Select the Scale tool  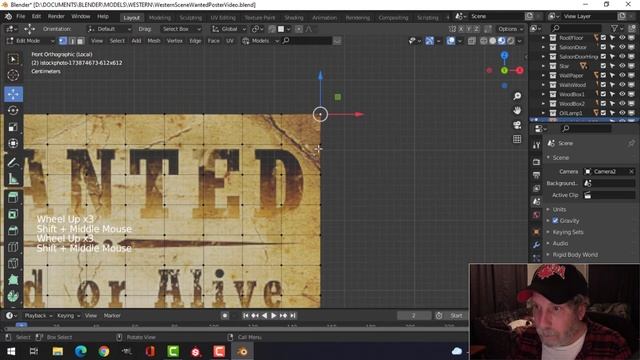[13, 127]
